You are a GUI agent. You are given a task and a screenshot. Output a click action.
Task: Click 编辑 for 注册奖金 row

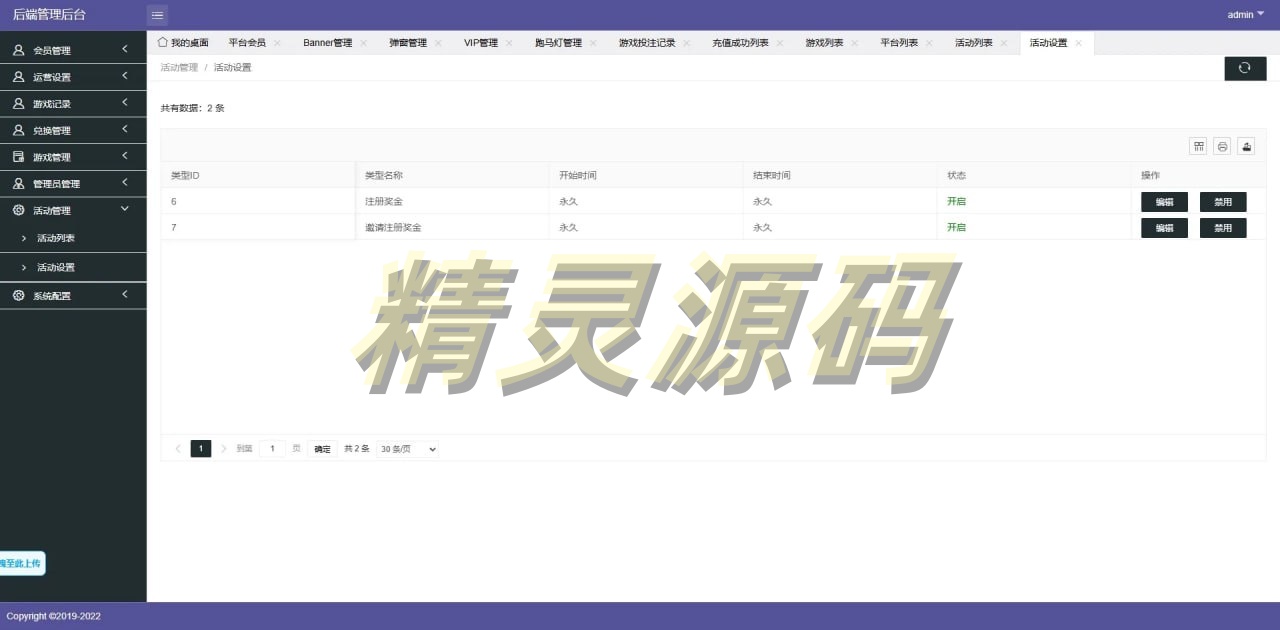(x=1164, y=202)
